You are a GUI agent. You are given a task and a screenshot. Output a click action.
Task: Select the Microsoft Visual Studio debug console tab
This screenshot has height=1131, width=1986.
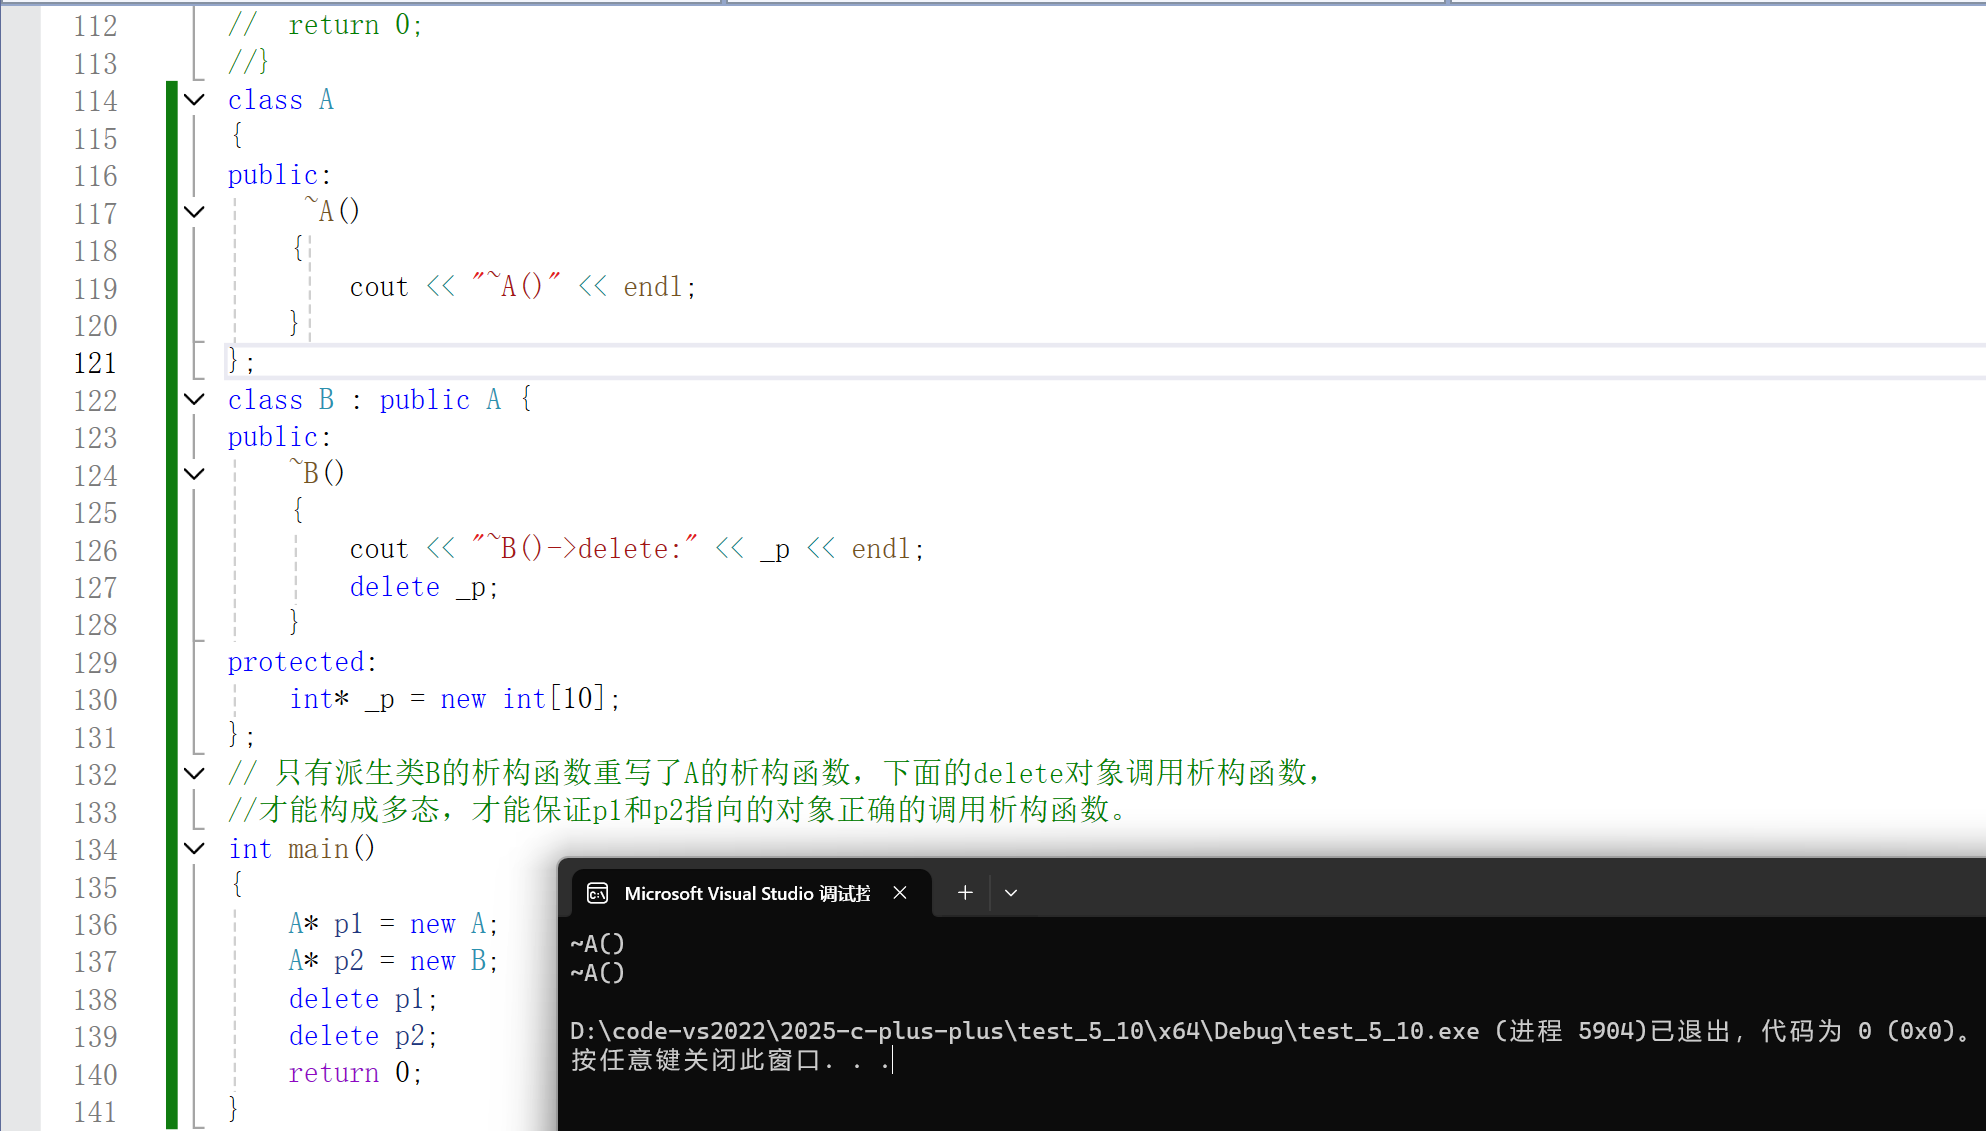[x=746, y=894]
